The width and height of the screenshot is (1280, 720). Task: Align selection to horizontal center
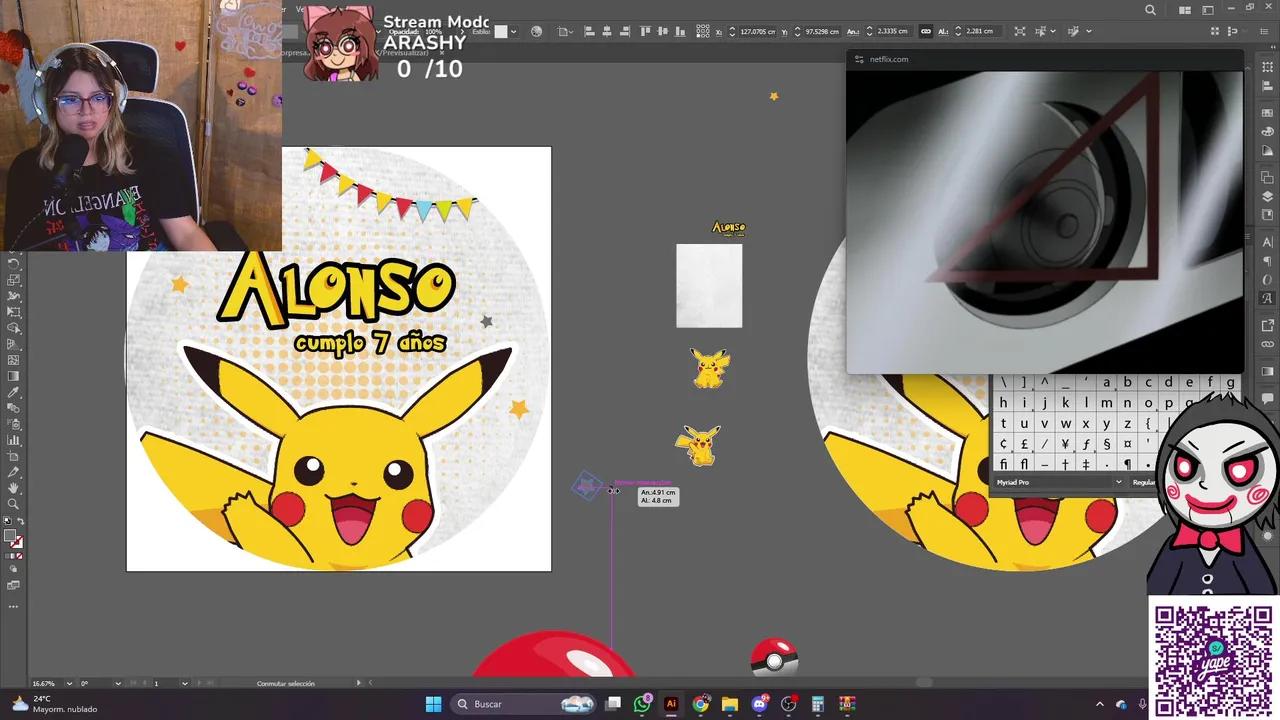click(x=606, y=31)
